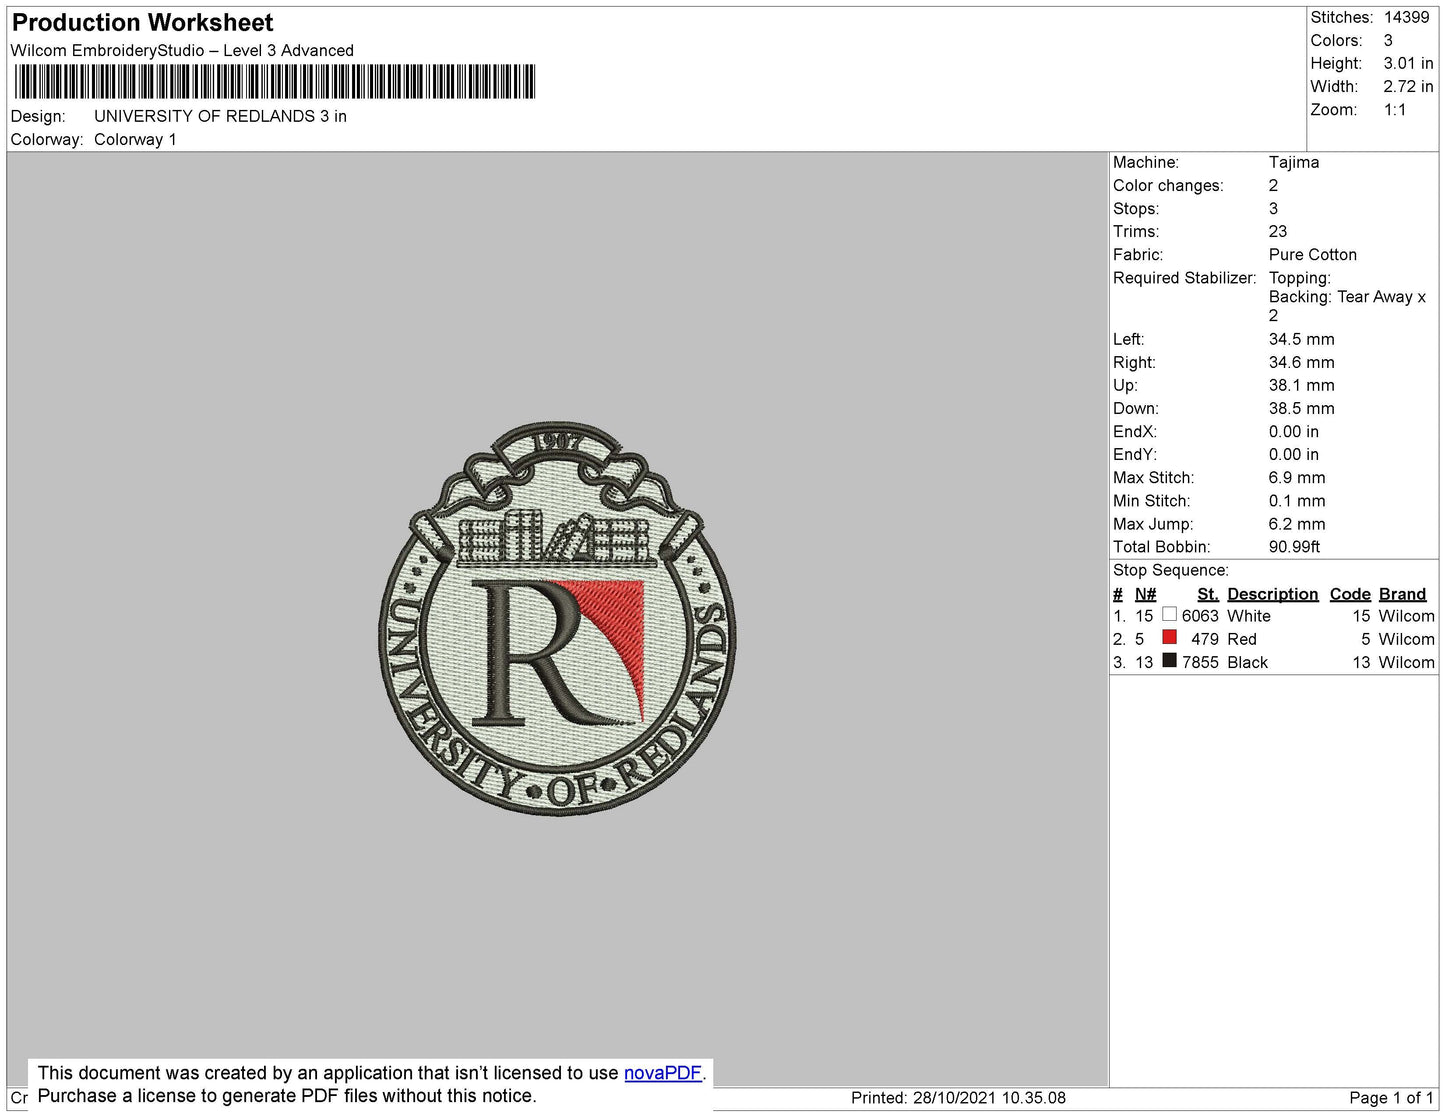Select the Right value '34.6 mm'
Image resolution: width=1445 pixels, height=1117 pixels.
[x=1302, y=362]
